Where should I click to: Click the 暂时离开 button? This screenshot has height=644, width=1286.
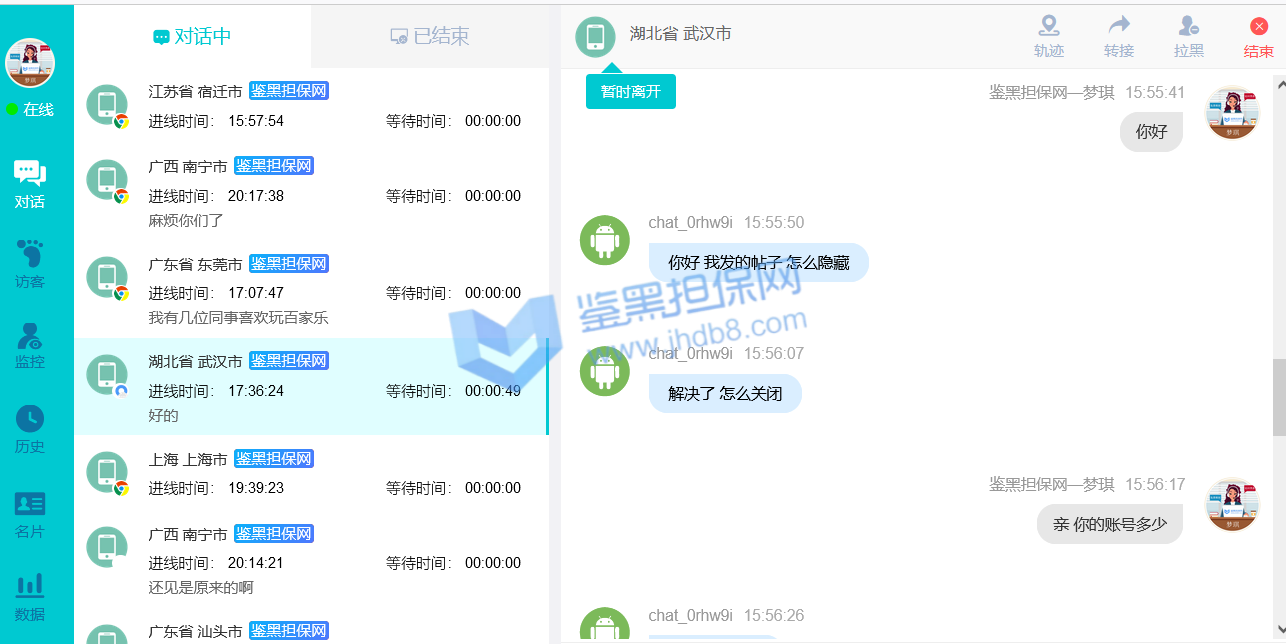(x=630, y=91)
